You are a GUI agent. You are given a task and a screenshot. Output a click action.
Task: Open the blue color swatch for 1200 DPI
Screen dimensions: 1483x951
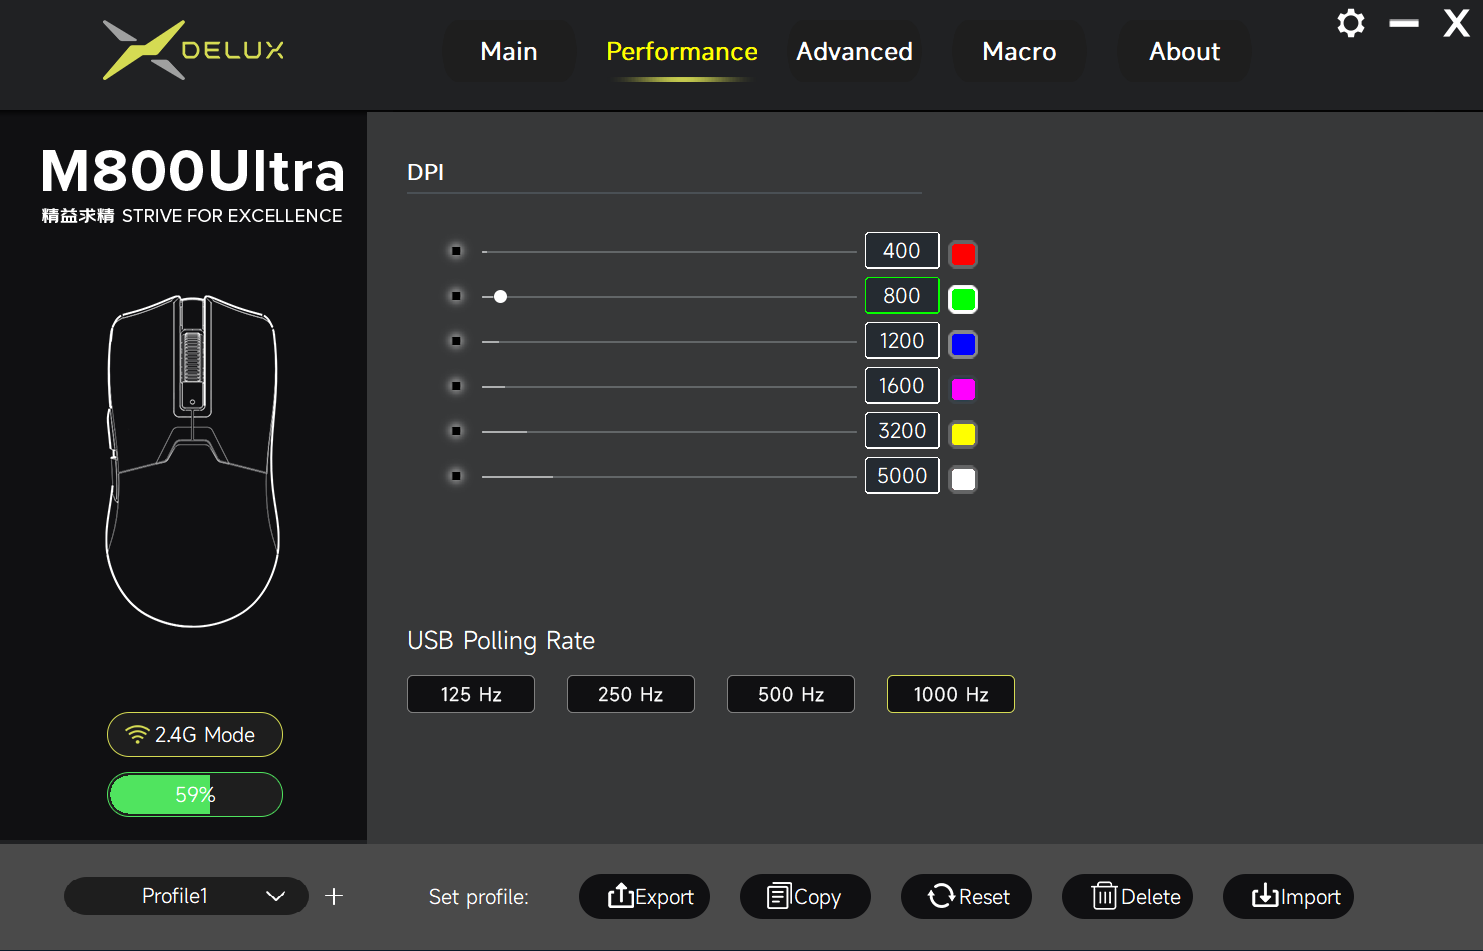click(x=963, y=344)
